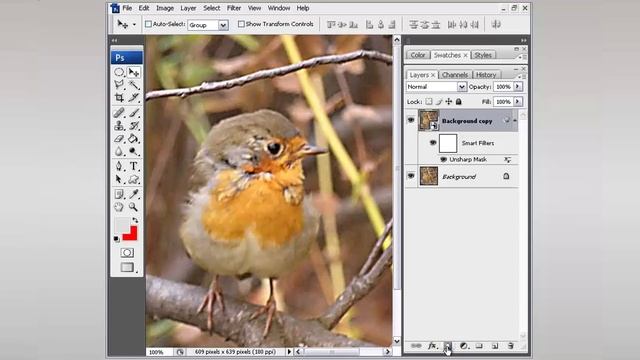This screenshot has width=640, height=360.
Task: Collapse the toolbox double-arrow
Action: 114,40
